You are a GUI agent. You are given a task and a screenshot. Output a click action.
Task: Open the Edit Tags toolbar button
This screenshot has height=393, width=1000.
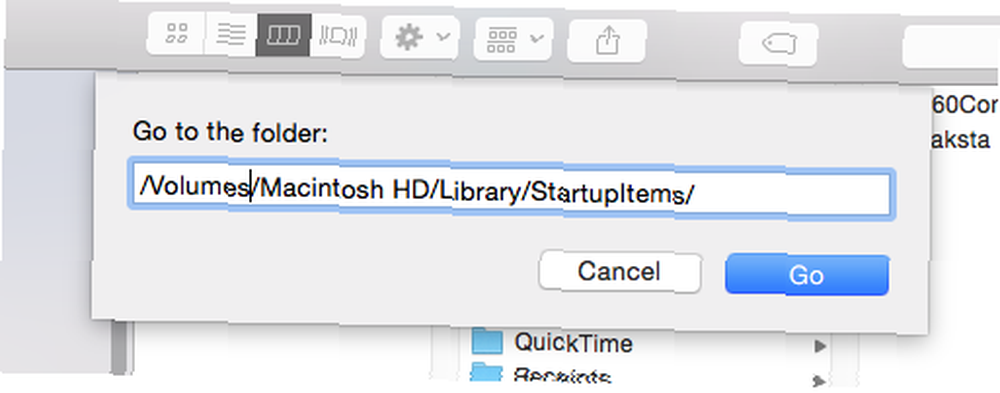[778, 44]
